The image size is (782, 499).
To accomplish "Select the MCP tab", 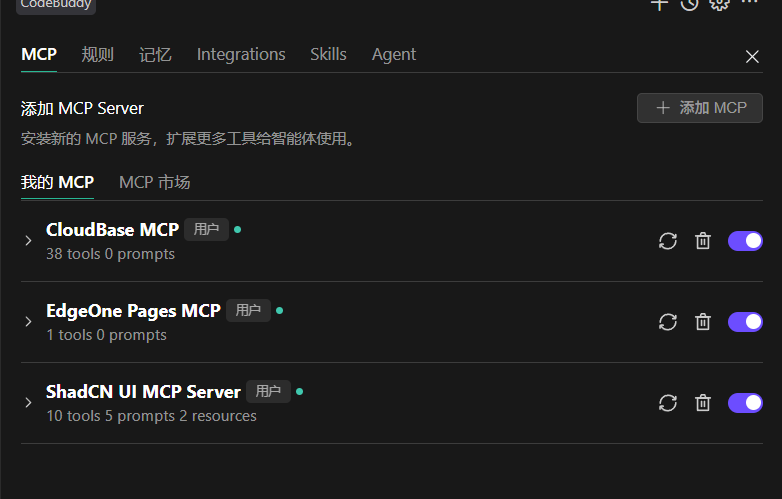I will coord(39,54).
